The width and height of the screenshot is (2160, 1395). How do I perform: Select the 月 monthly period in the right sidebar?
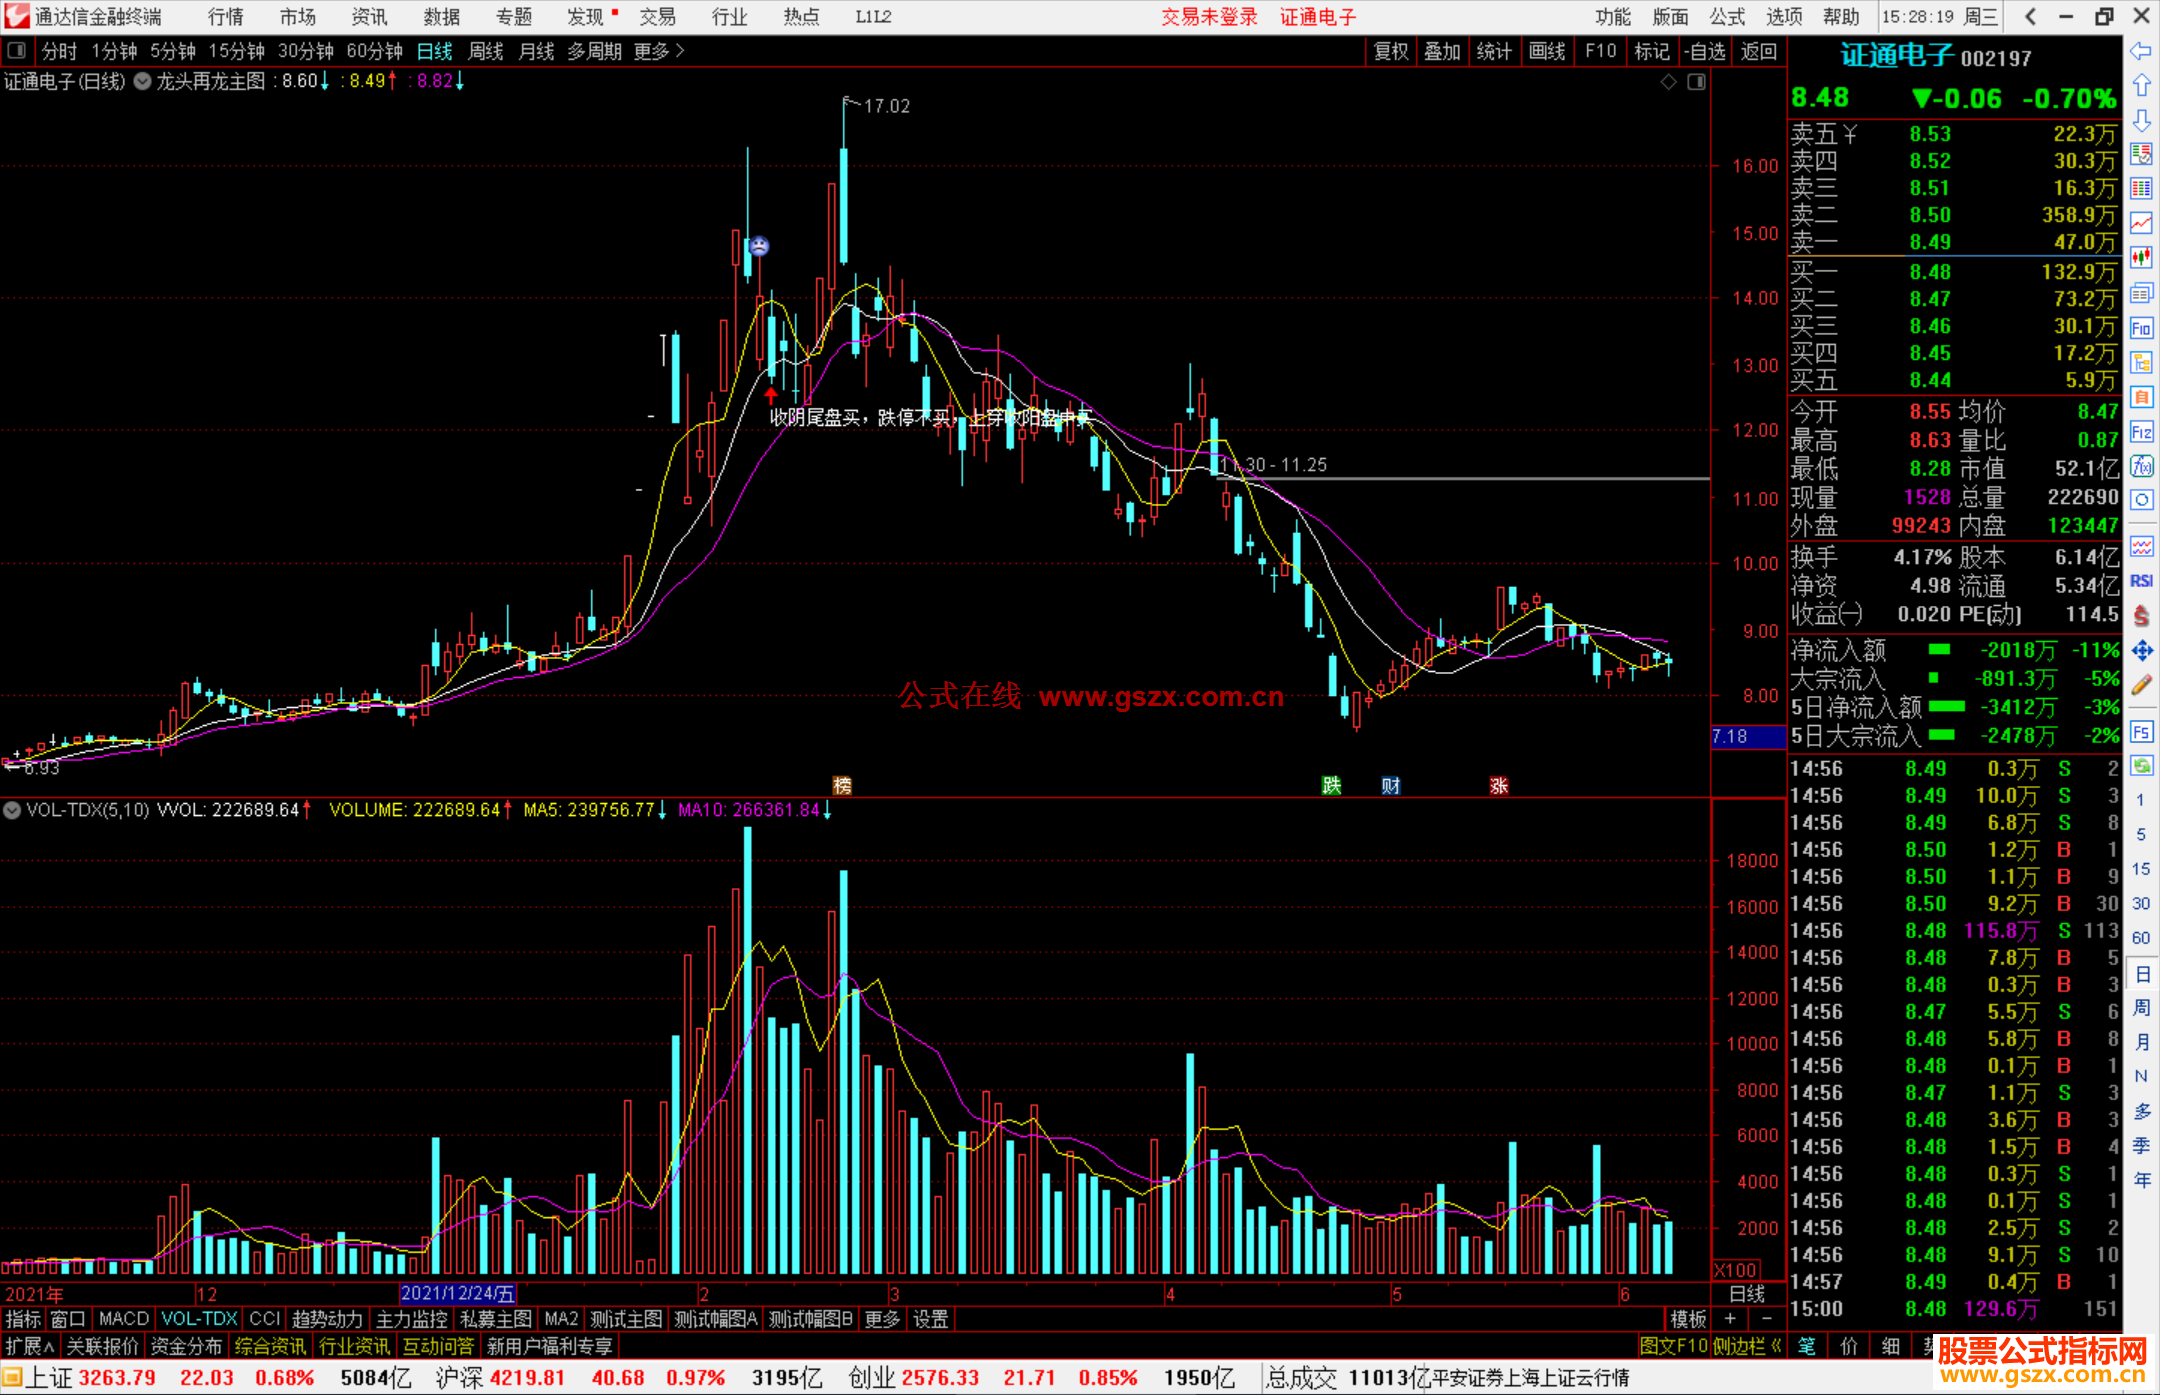[x=2141, y=1042]
